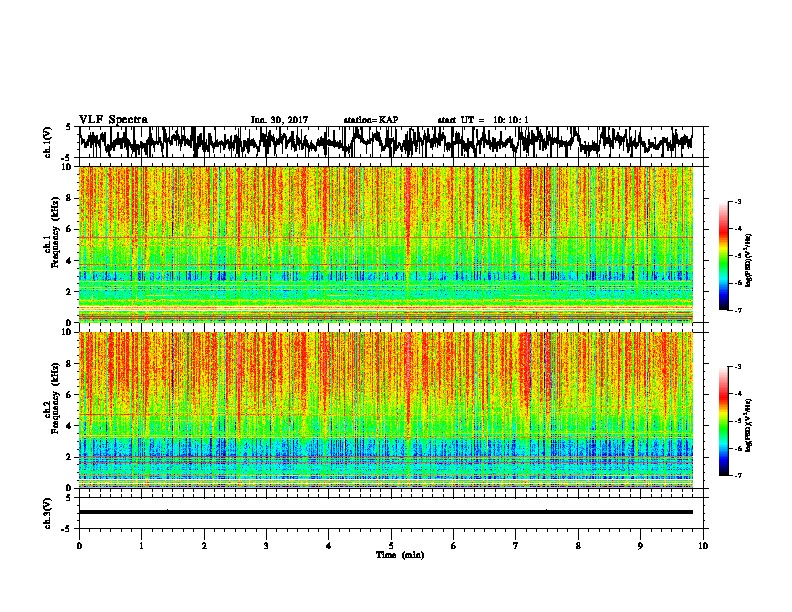Screen dimensions: 792x612
Task: Click the color scale bar beside ch.2 spectrogram
Action: point(723,421)
